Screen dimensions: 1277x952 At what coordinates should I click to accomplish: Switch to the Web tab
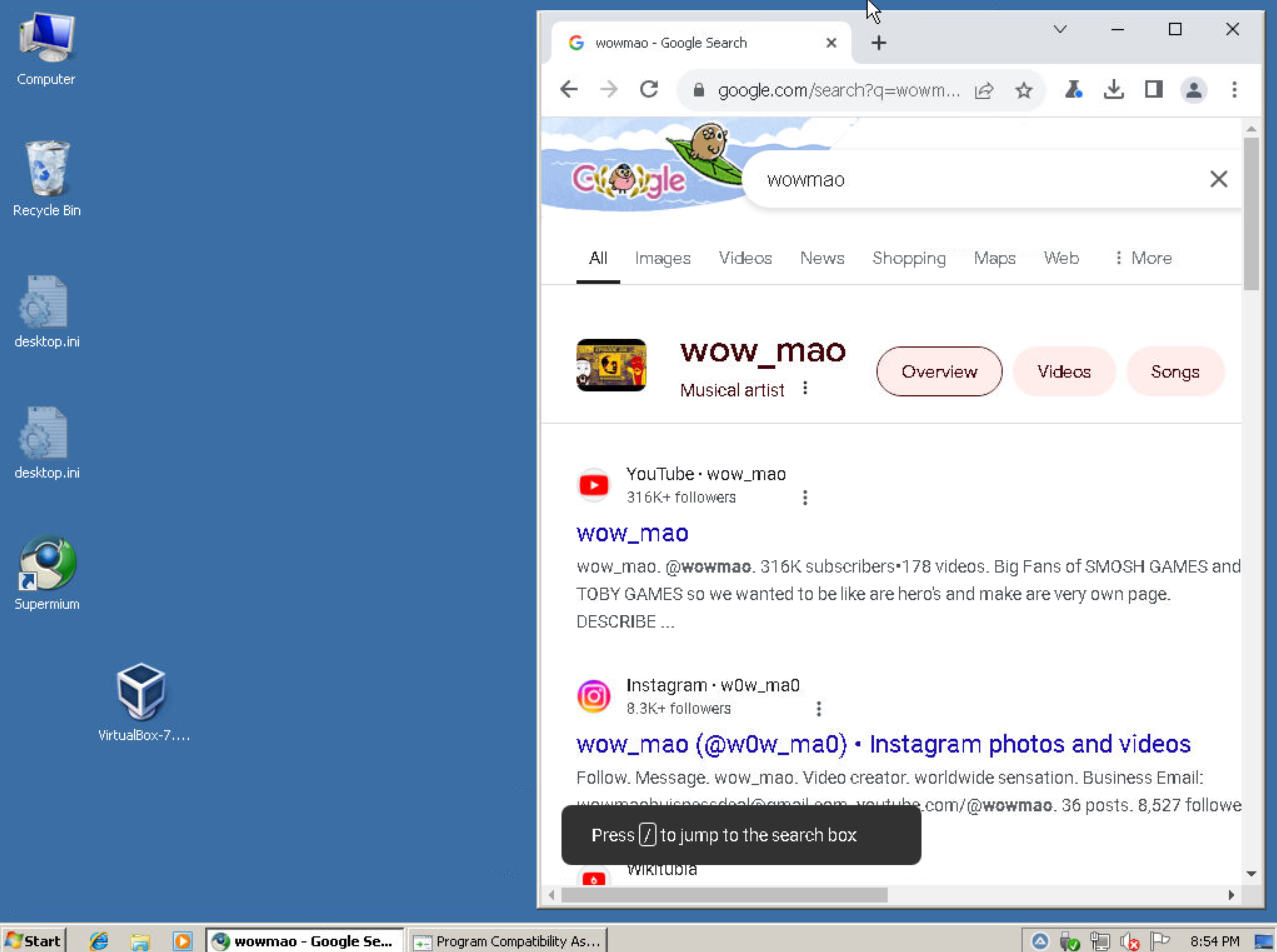click(1061, 258)
